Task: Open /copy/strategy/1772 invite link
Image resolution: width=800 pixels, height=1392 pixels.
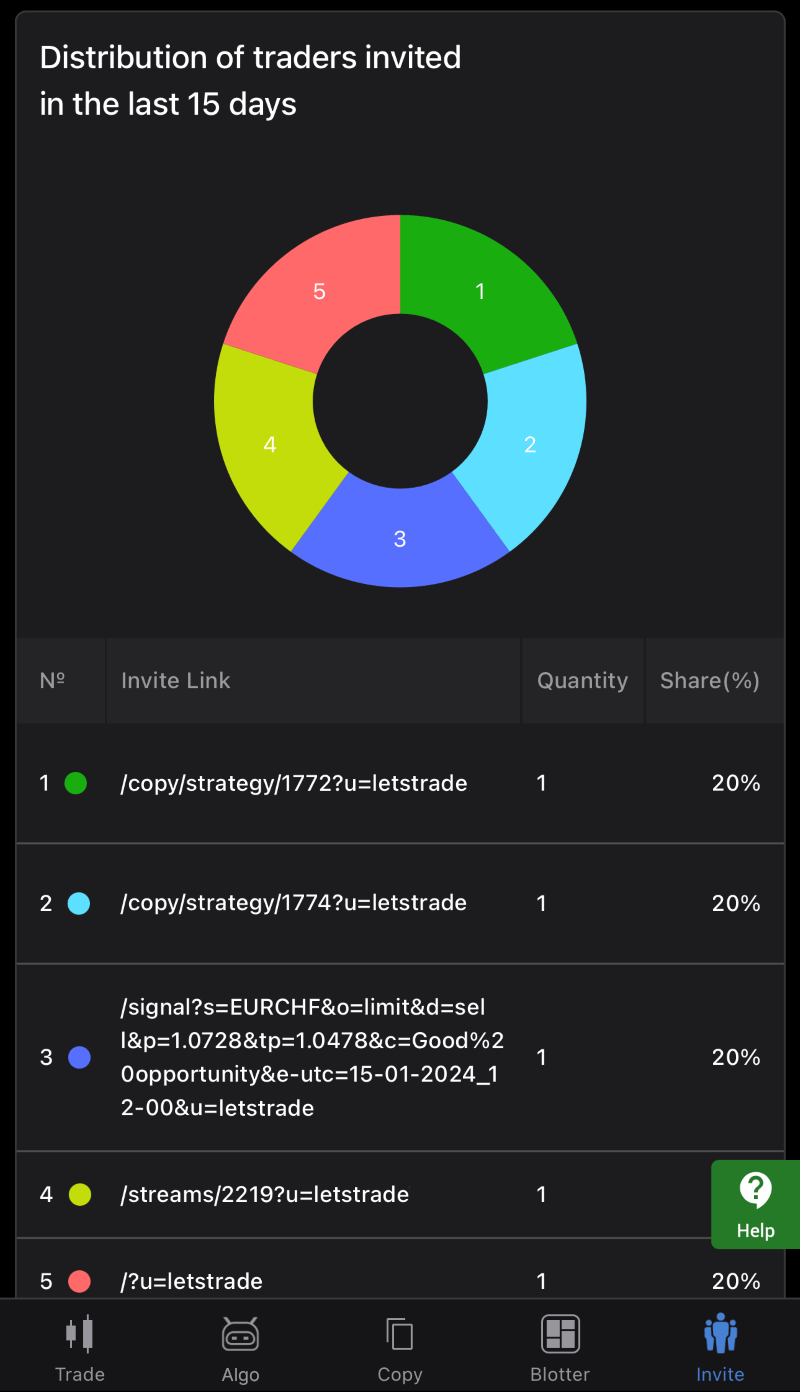Action: [x=294, y=784]
